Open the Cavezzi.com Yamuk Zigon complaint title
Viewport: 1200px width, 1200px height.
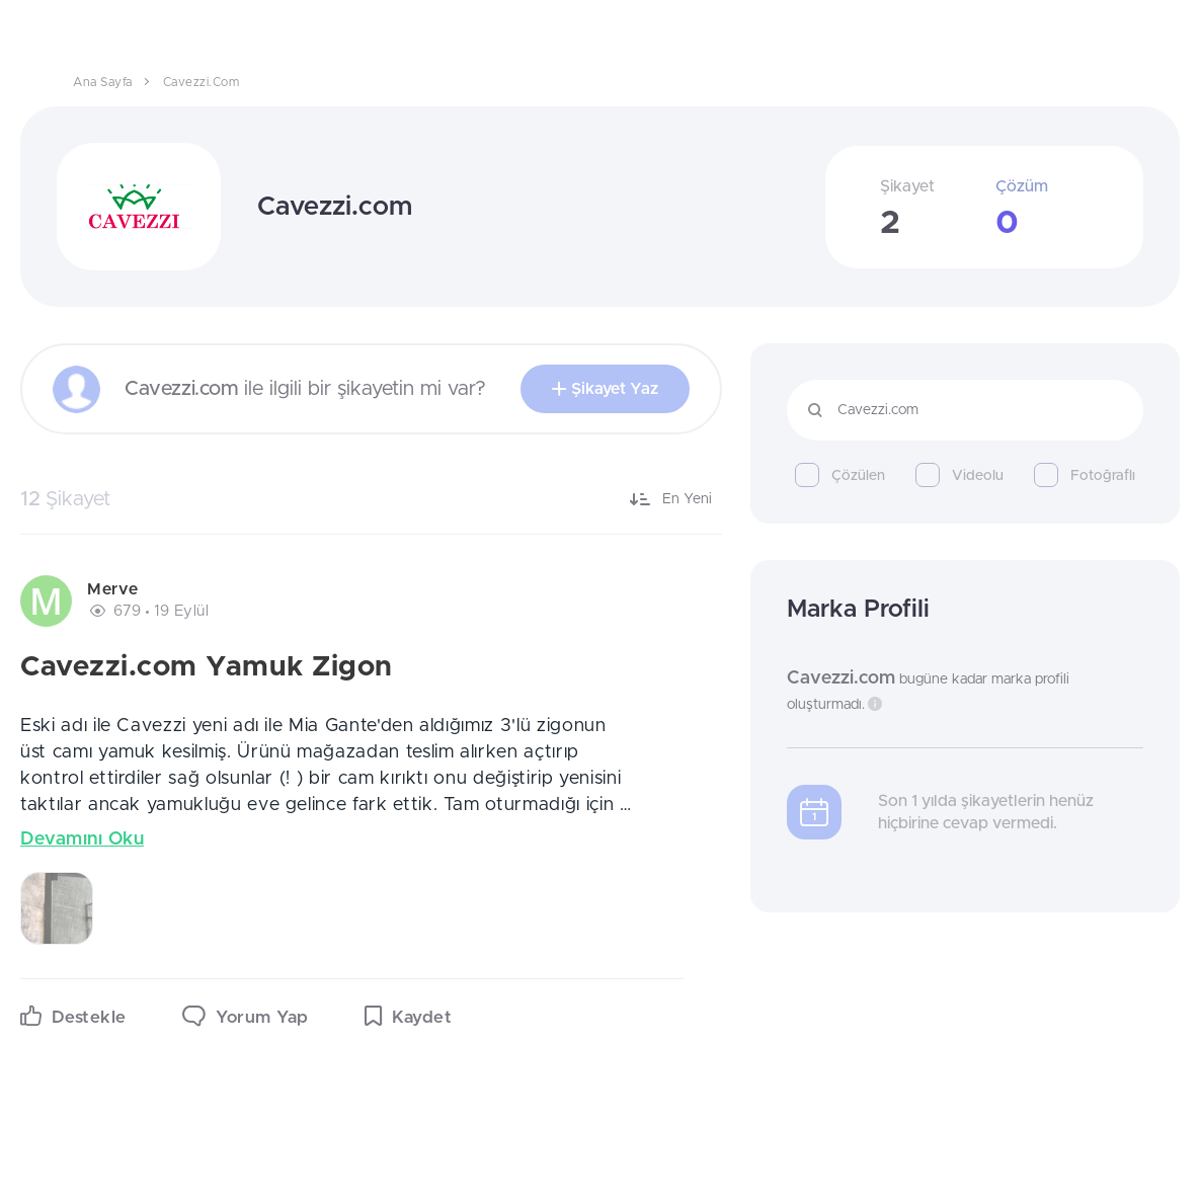tap(206, 666)
